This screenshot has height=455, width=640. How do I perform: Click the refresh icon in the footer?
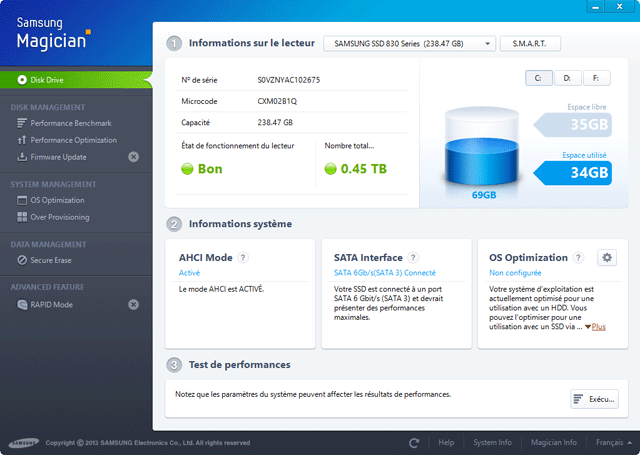pos(414,442)
